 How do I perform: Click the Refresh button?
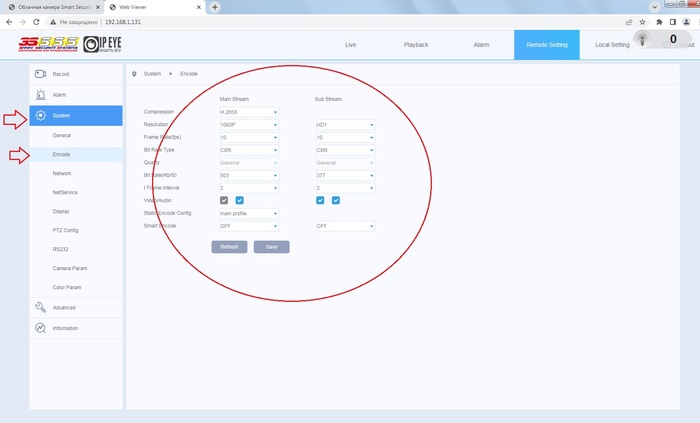(x=229, y=247)
